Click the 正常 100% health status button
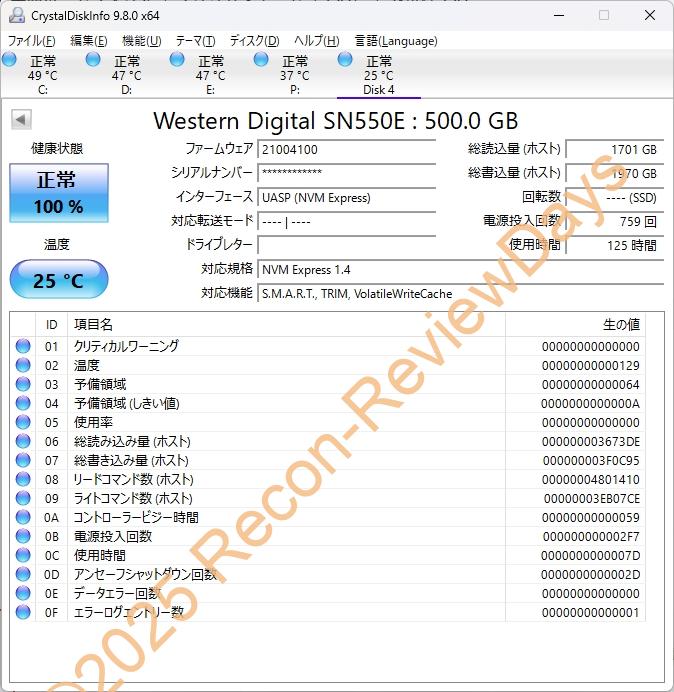The image size is (674, 692). [59, 193]
